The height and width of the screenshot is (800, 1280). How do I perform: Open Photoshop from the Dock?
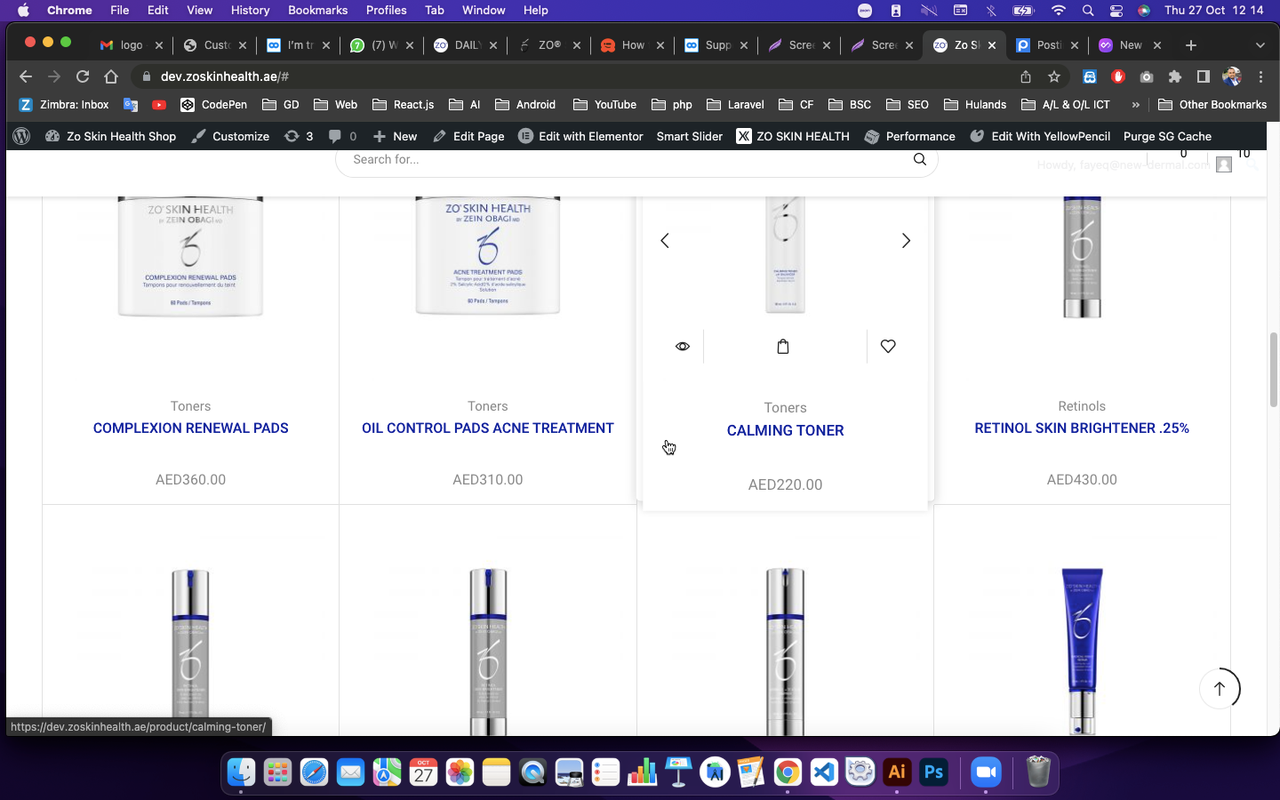pos(934,772)
